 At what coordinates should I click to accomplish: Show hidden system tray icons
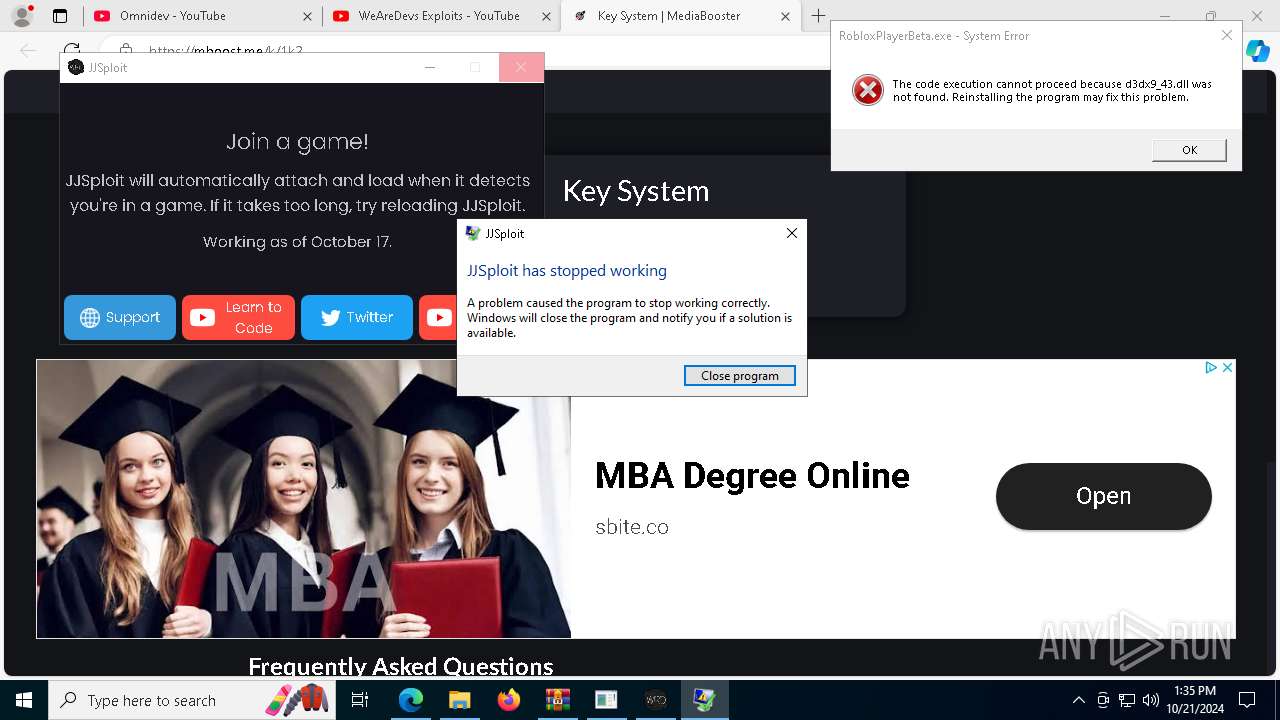tap(1078, 700)
